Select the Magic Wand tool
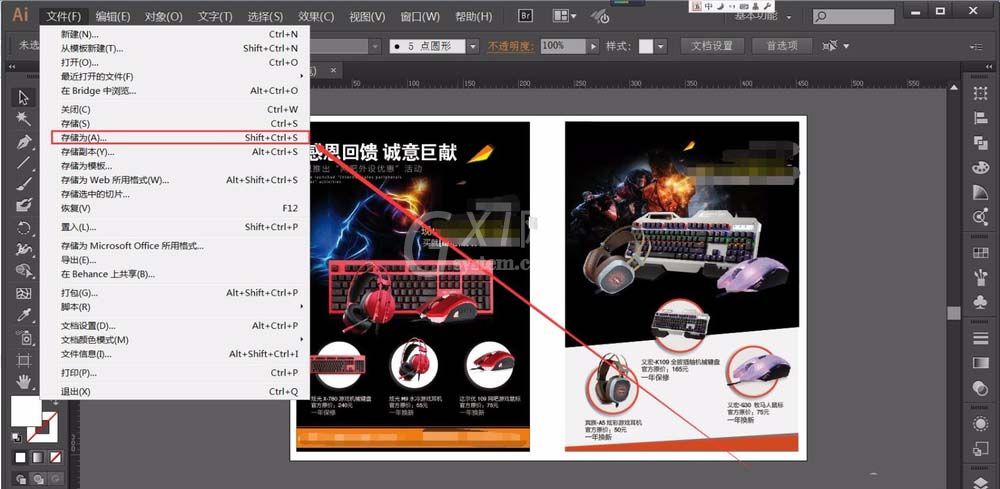 [24, 119]
